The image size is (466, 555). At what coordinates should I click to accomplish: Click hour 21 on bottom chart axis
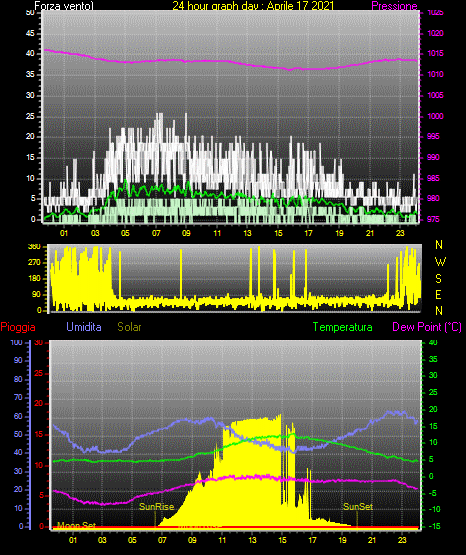[x=372, y=540]
